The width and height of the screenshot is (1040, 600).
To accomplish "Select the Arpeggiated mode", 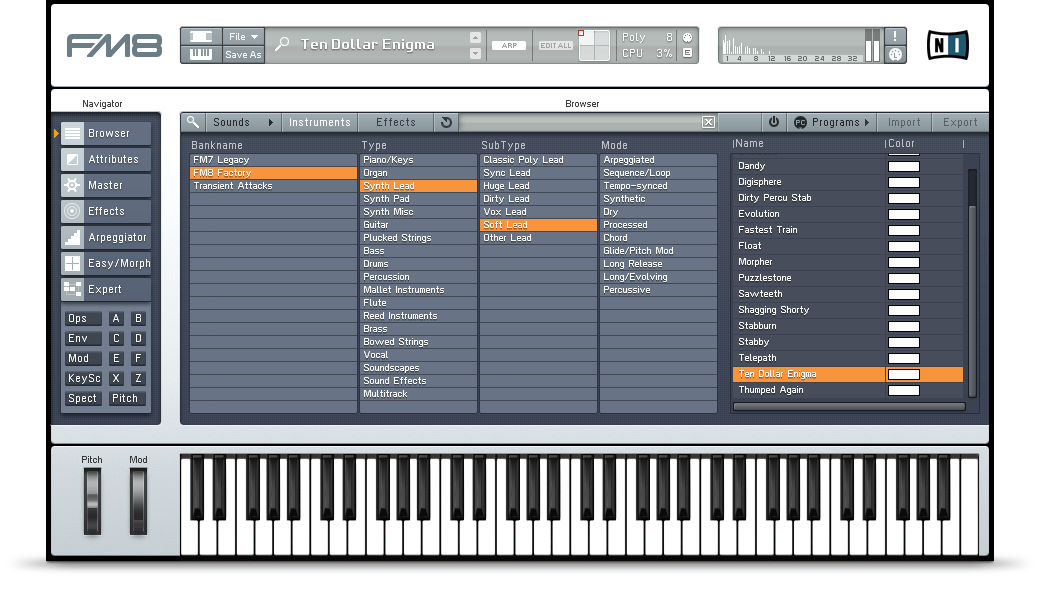I will [x=658, y=160].
